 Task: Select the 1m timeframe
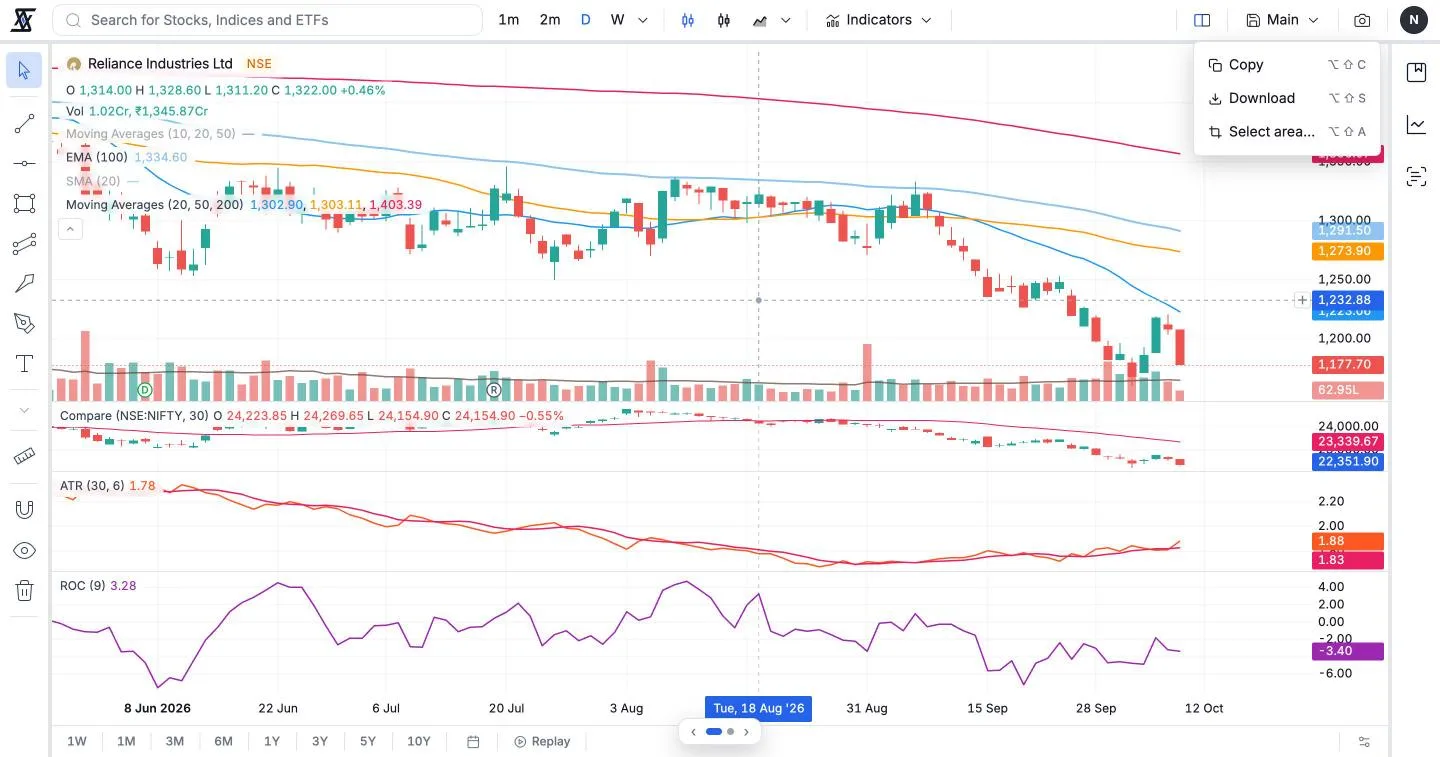point(509,20)
